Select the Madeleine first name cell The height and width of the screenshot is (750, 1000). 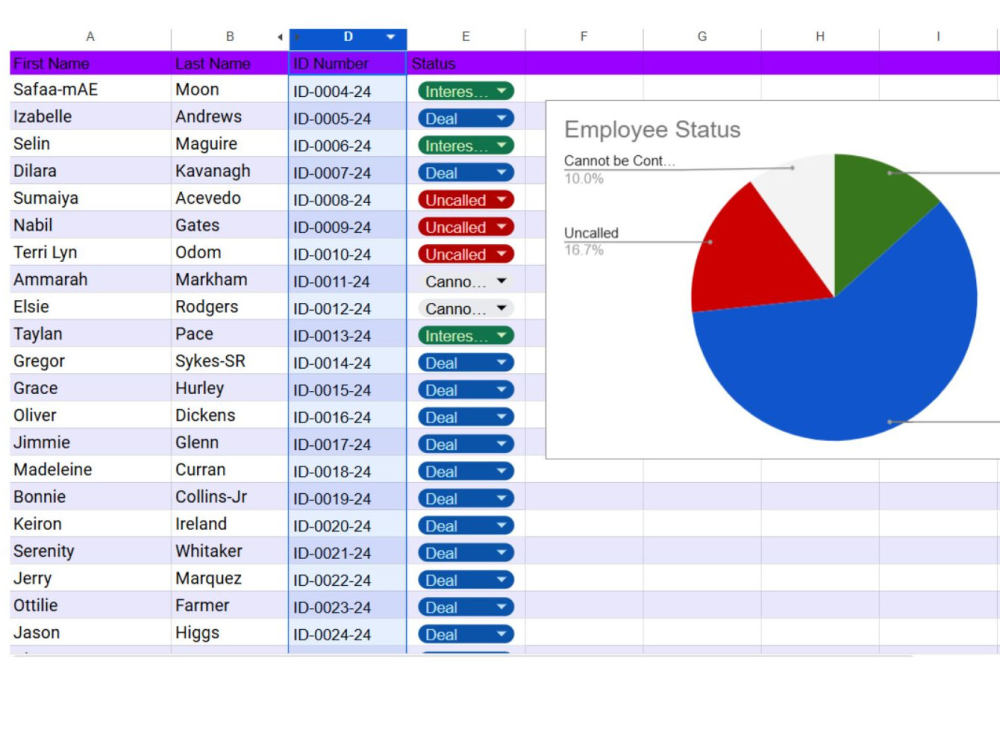click(91, 470)
